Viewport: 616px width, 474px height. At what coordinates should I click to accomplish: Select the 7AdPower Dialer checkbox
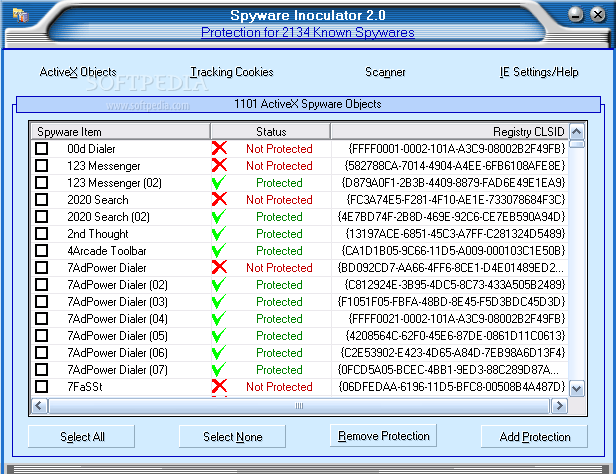42,267
